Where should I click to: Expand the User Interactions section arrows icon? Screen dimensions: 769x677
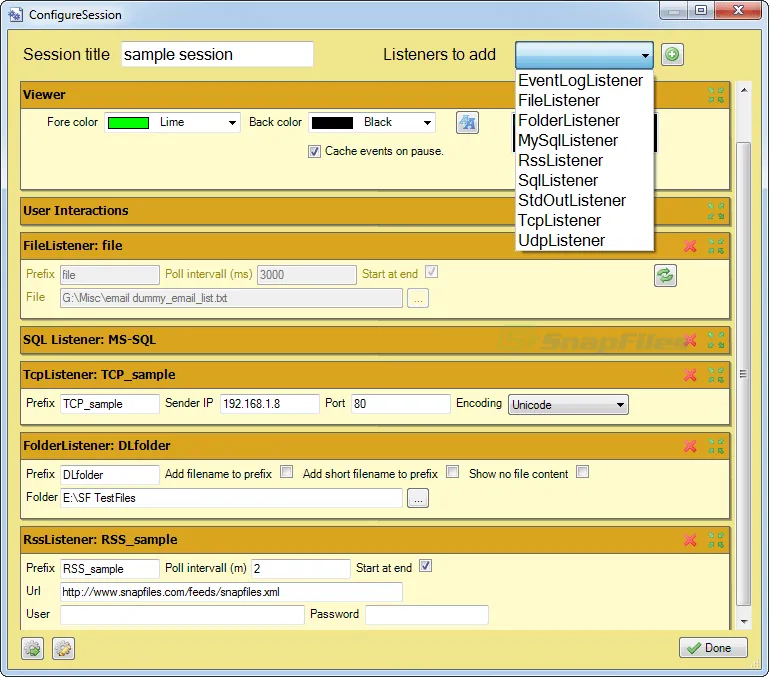coord(716,211)
